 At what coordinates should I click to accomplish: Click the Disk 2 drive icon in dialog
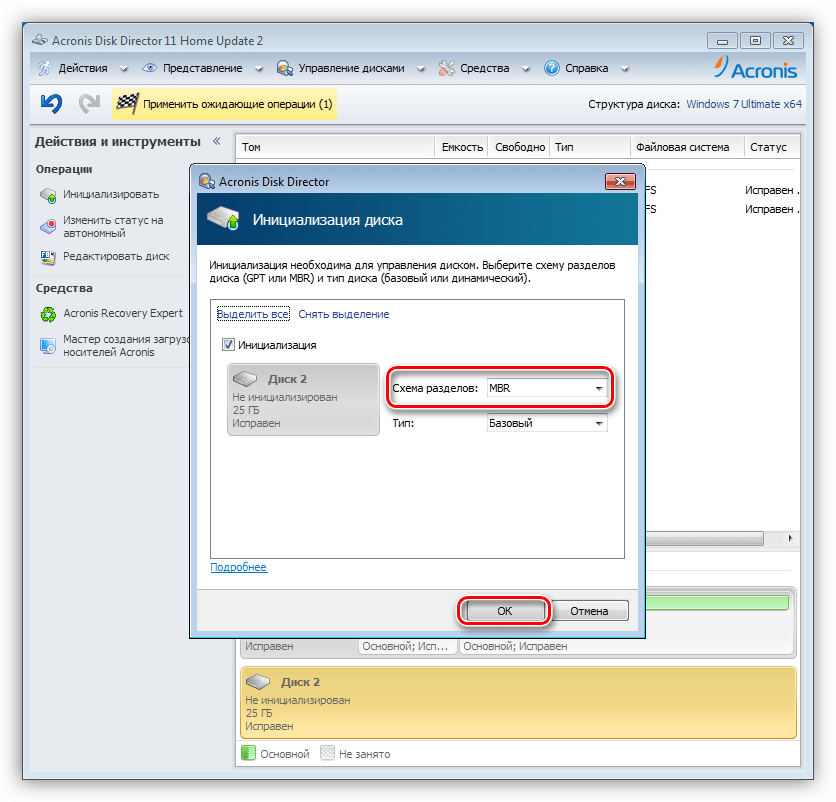click(245, 379)
